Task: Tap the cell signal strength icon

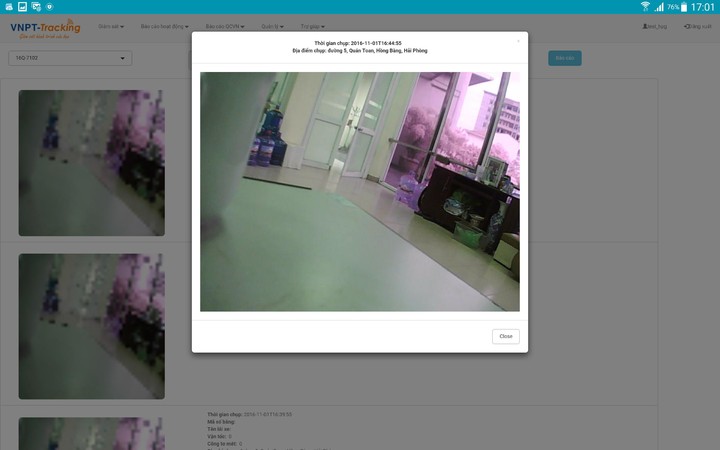Action: 659,6
